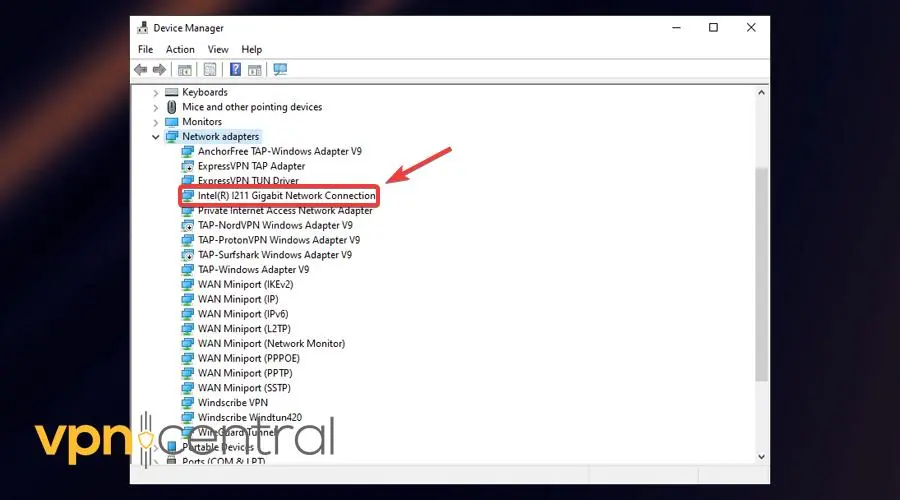
Task: Click the TAP-Windows Adapter V9 icon
Action: click(x=188, y=270)
